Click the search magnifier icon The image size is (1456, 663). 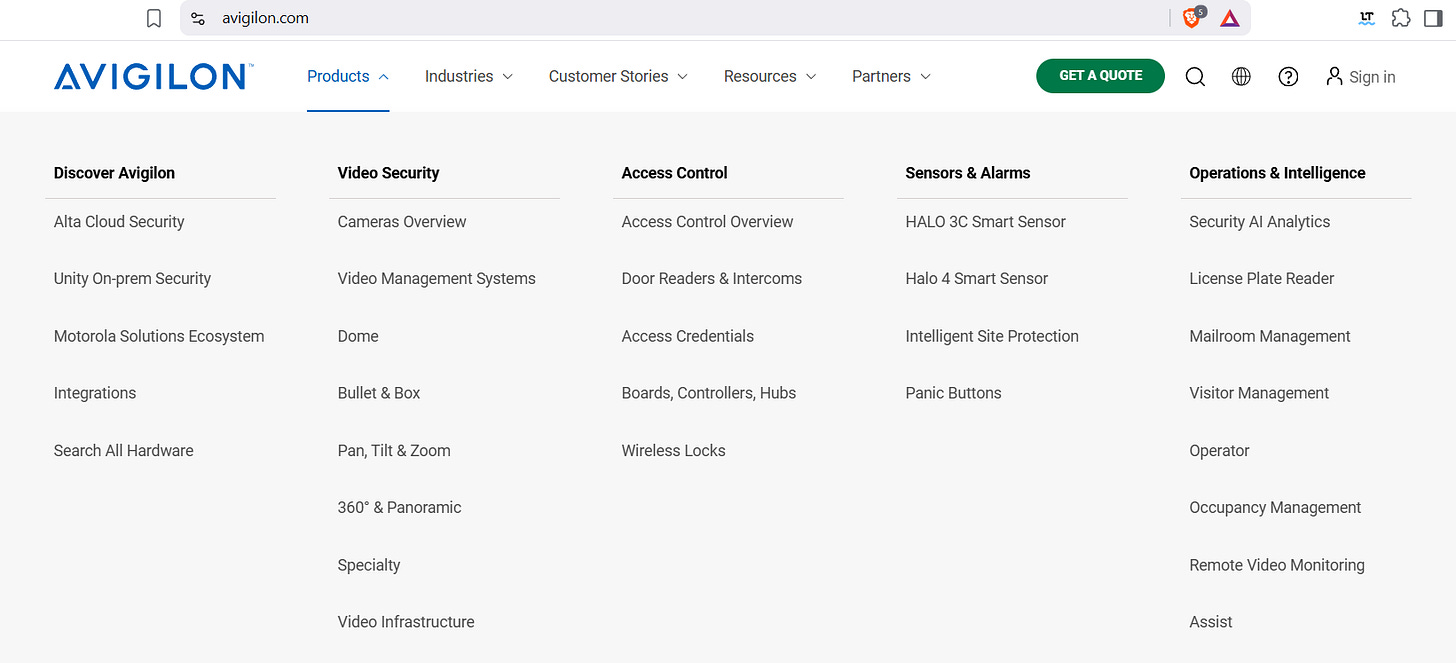[1195, 77]
